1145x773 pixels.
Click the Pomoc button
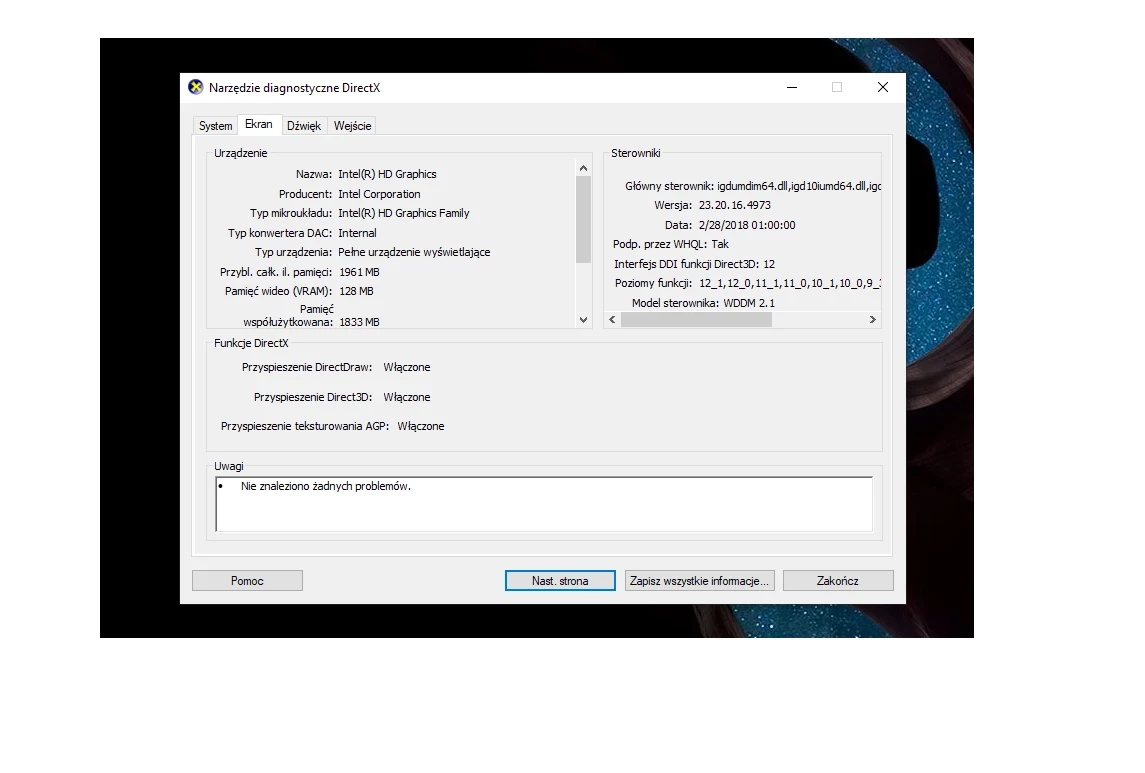tap(246, 580)
